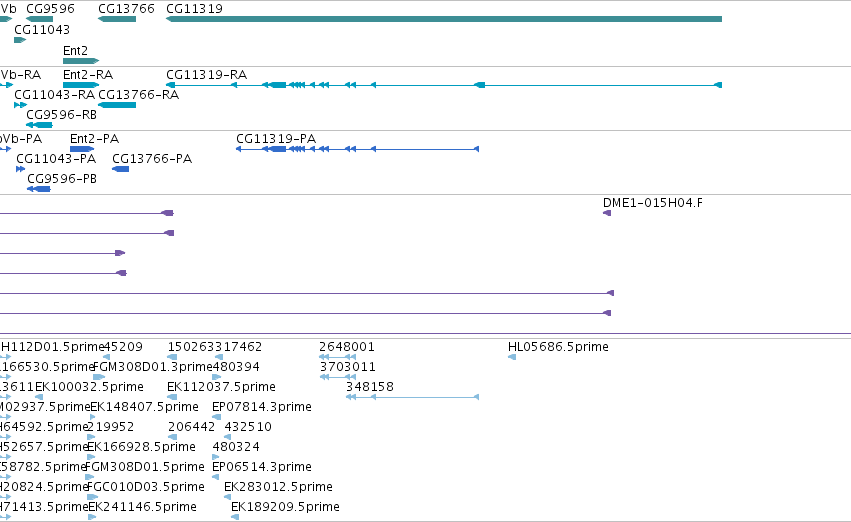Click the FGM308D01.5prime EST label
Viewport: 851px width, 522px height.
point(145,467)
